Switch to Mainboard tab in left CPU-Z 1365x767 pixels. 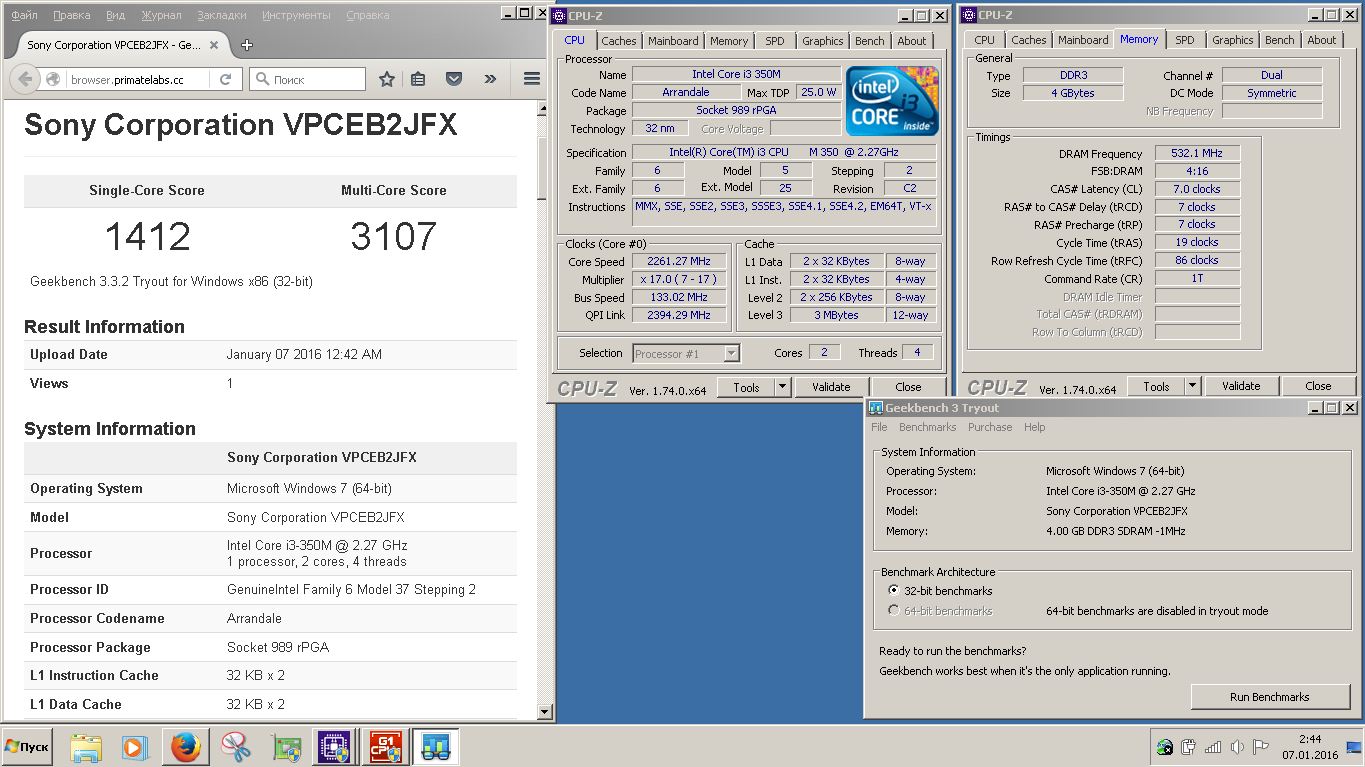673,41
